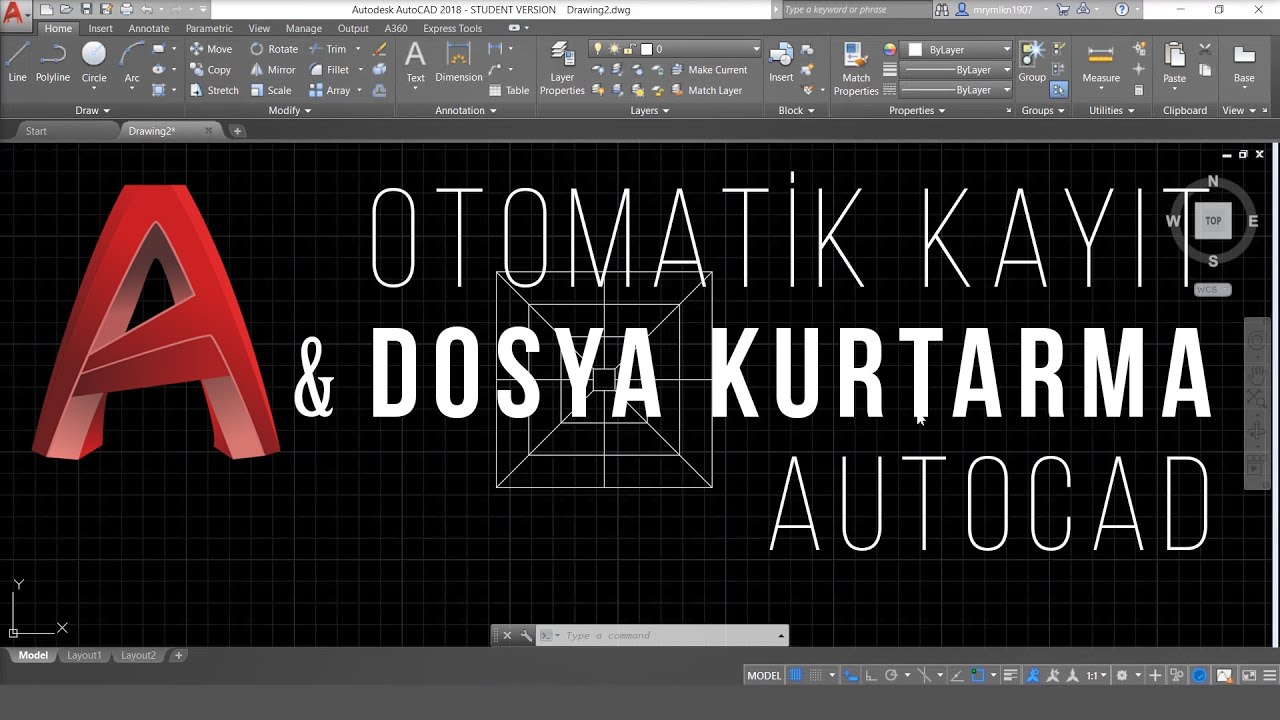Open the Annotate ribbon tab
This screenshot has width=1280, height=720.
coord(149,29)
